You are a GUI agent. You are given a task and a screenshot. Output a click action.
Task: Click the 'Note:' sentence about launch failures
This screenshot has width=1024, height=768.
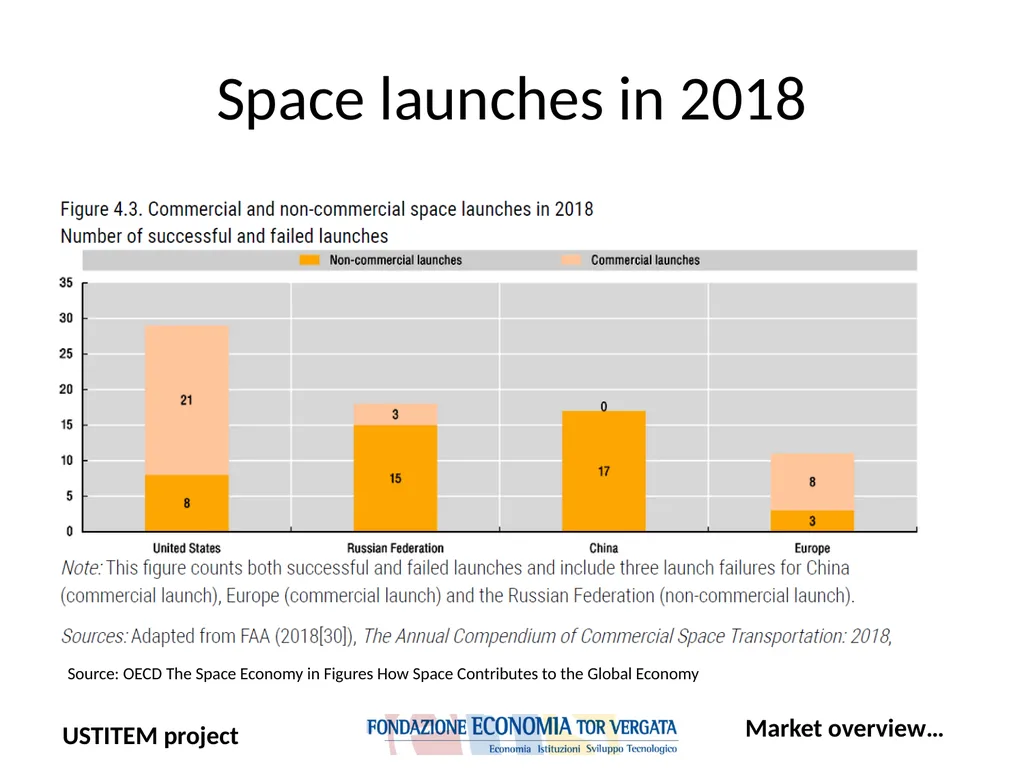[x=455, y=568]
